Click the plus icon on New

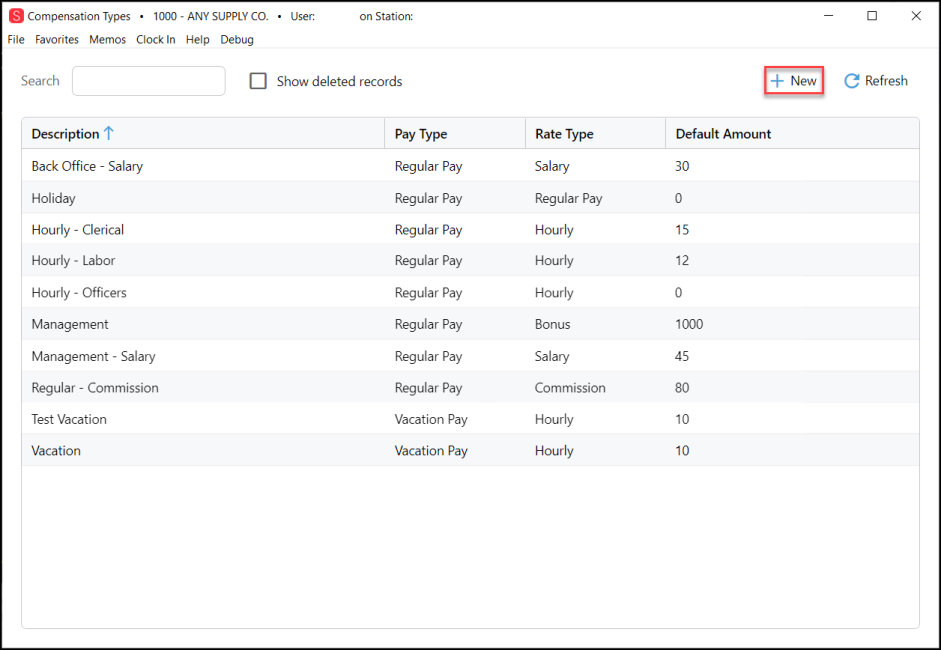pyautogui.click(x=777, y=81)
